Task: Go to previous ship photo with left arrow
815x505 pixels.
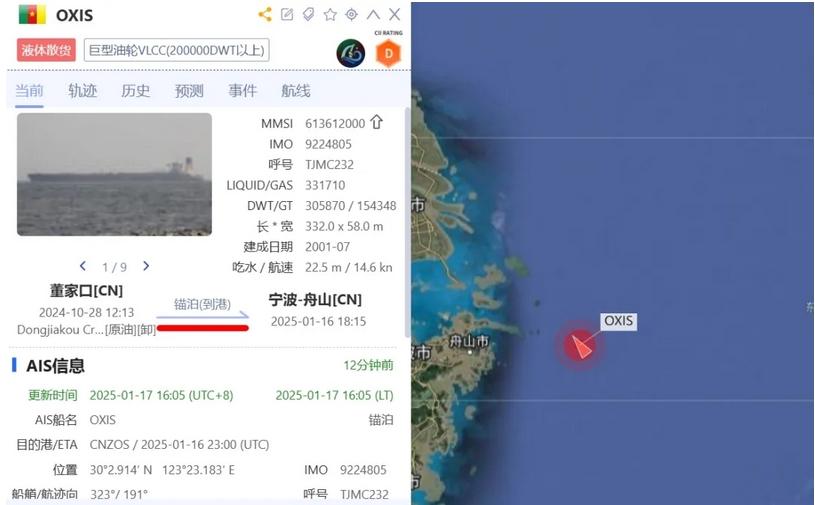Action: pyautogui.click(x=83, y=266)
